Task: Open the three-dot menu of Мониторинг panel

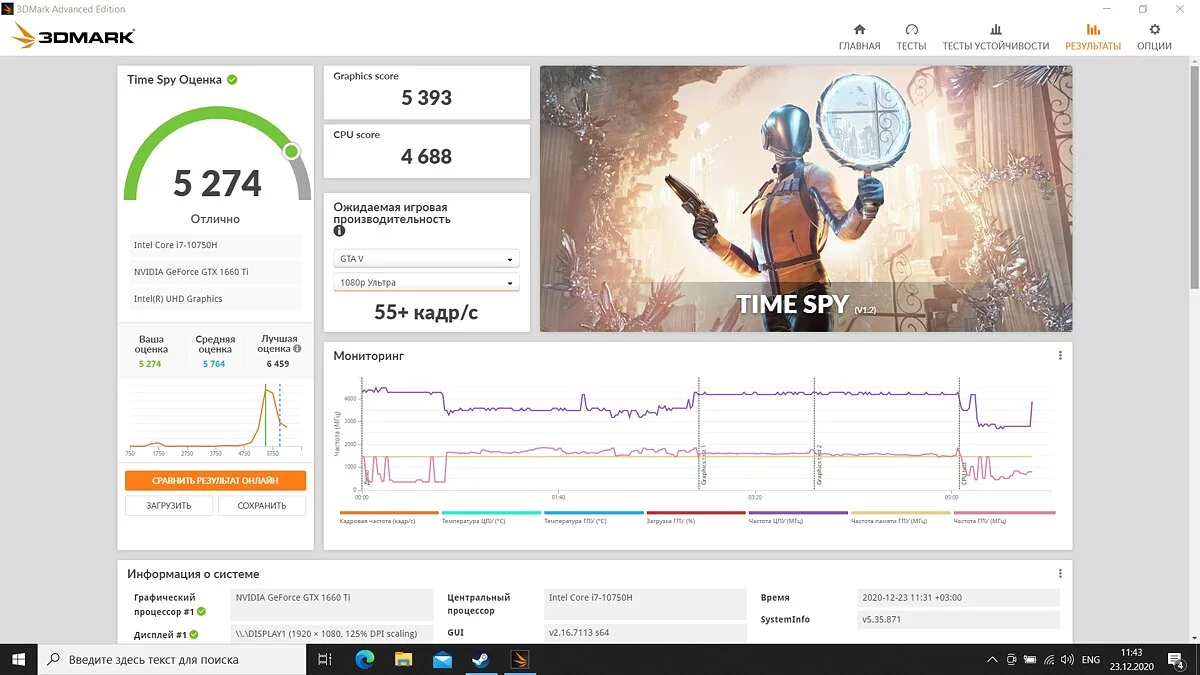Action: coord(1060,356)
